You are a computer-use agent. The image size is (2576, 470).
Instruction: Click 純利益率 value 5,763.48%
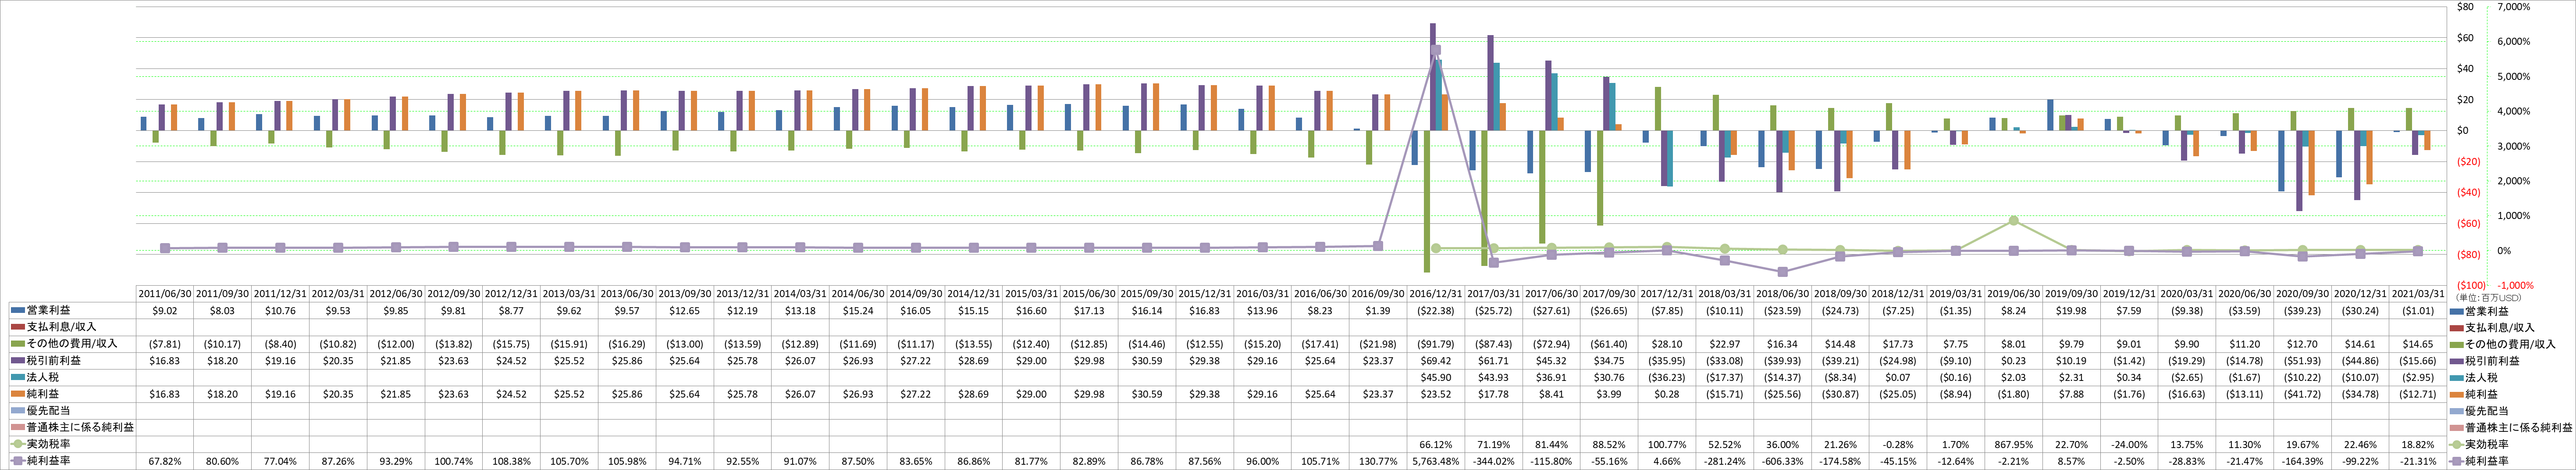1436,461
